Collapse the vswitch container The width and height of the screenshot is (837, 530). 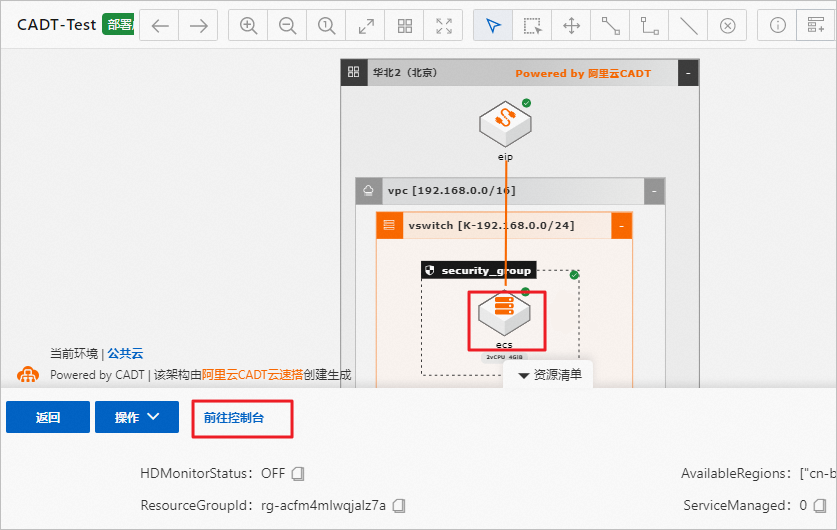pos(621,226)
